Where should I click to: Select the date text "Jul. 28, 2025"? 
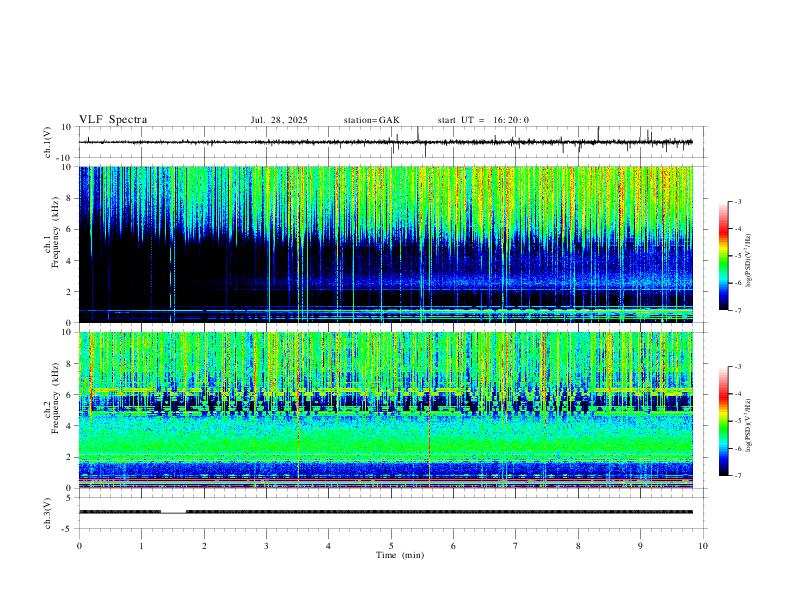(x=279, y=120)
